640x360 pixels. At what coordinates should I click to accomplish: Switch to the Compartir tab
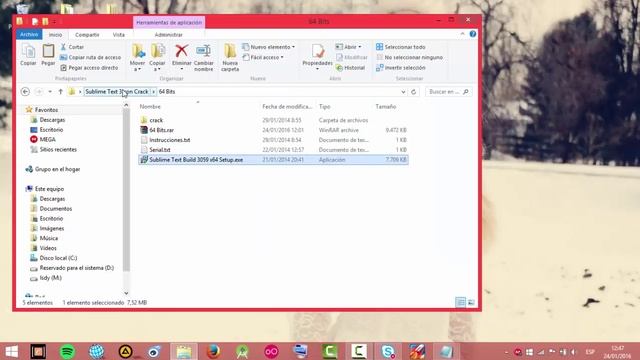tap(87, 35)
